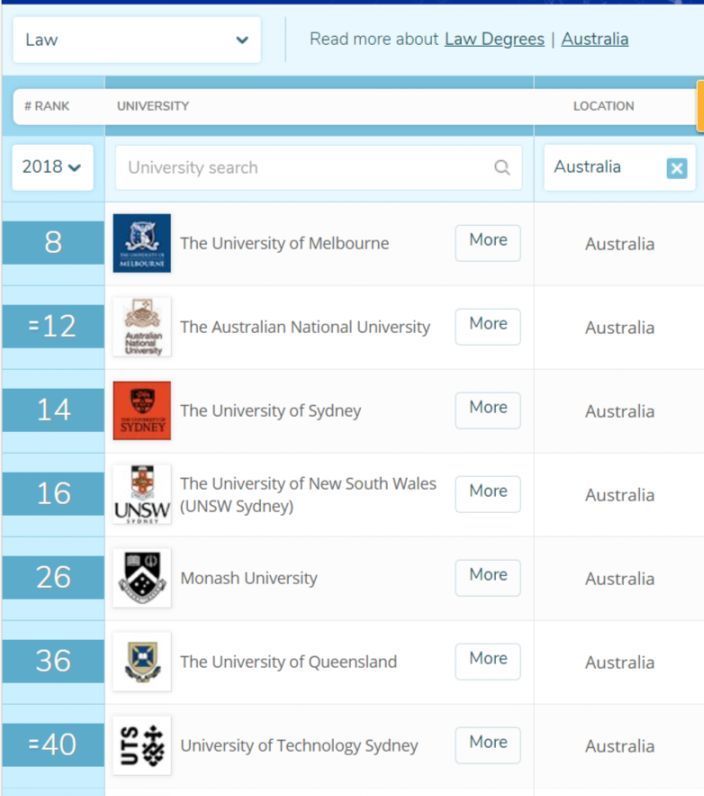Click Australia location in Queensland row
The width and height of the screenshot is (704, 796).
pos(620,663)
